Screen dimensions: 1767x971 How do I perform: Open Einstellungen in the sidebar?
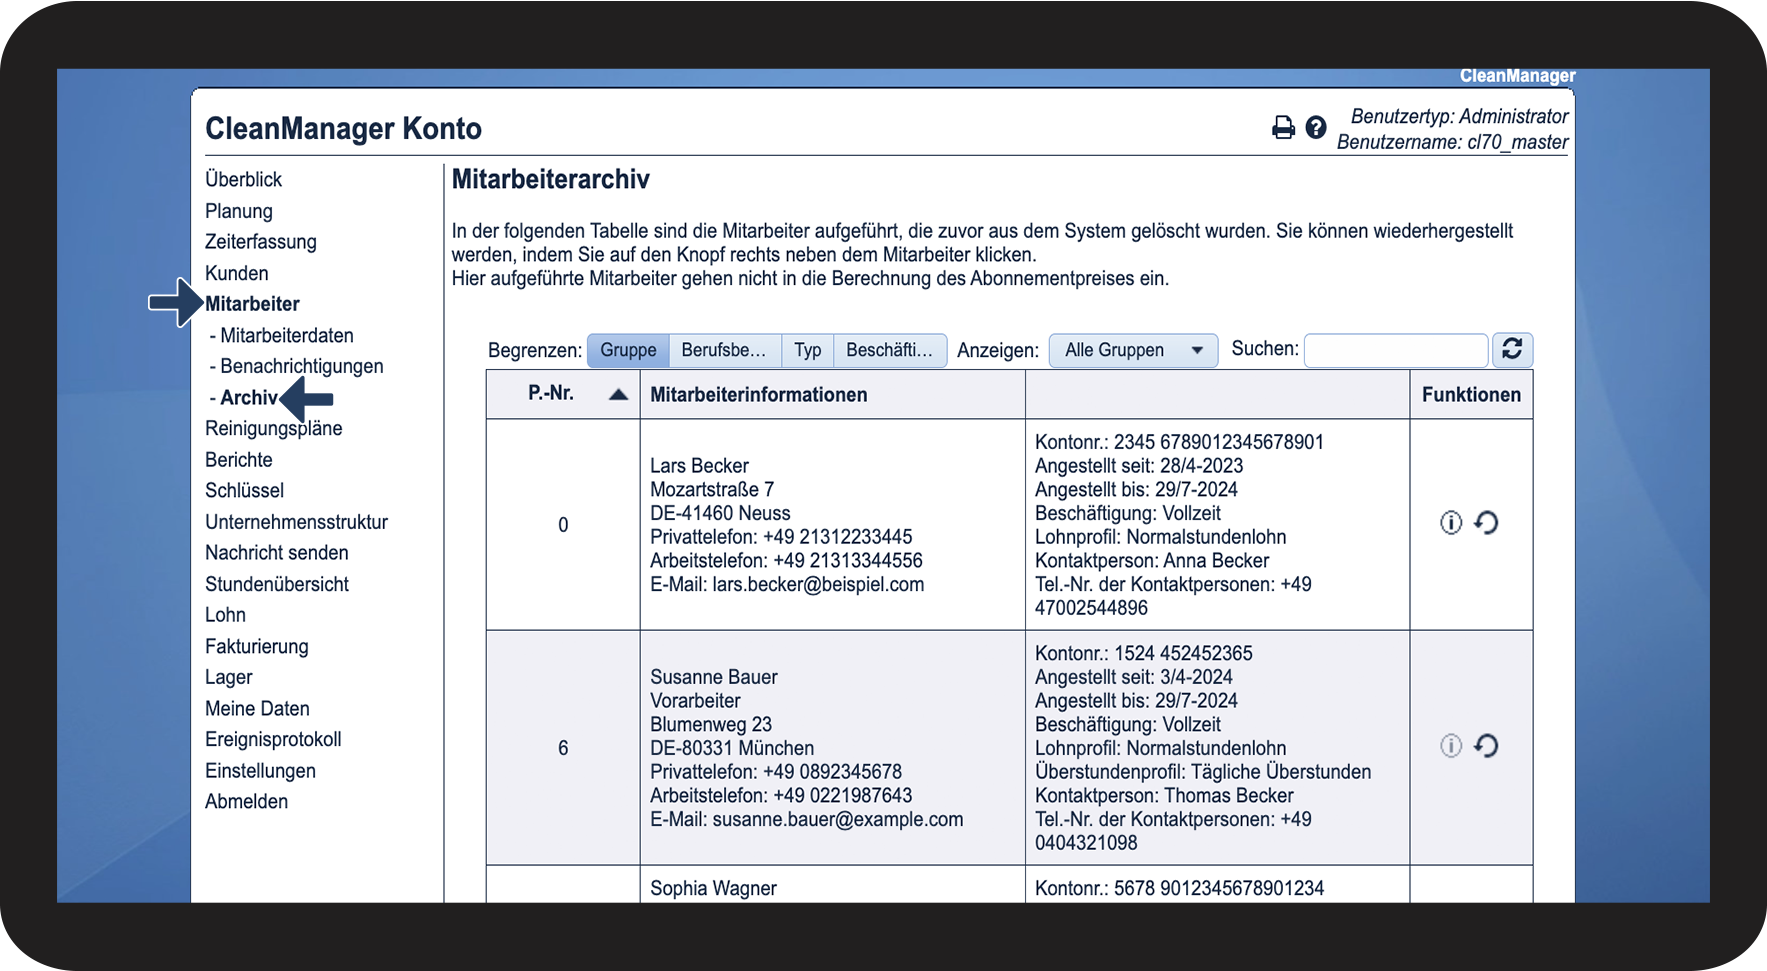coord(261,771)
